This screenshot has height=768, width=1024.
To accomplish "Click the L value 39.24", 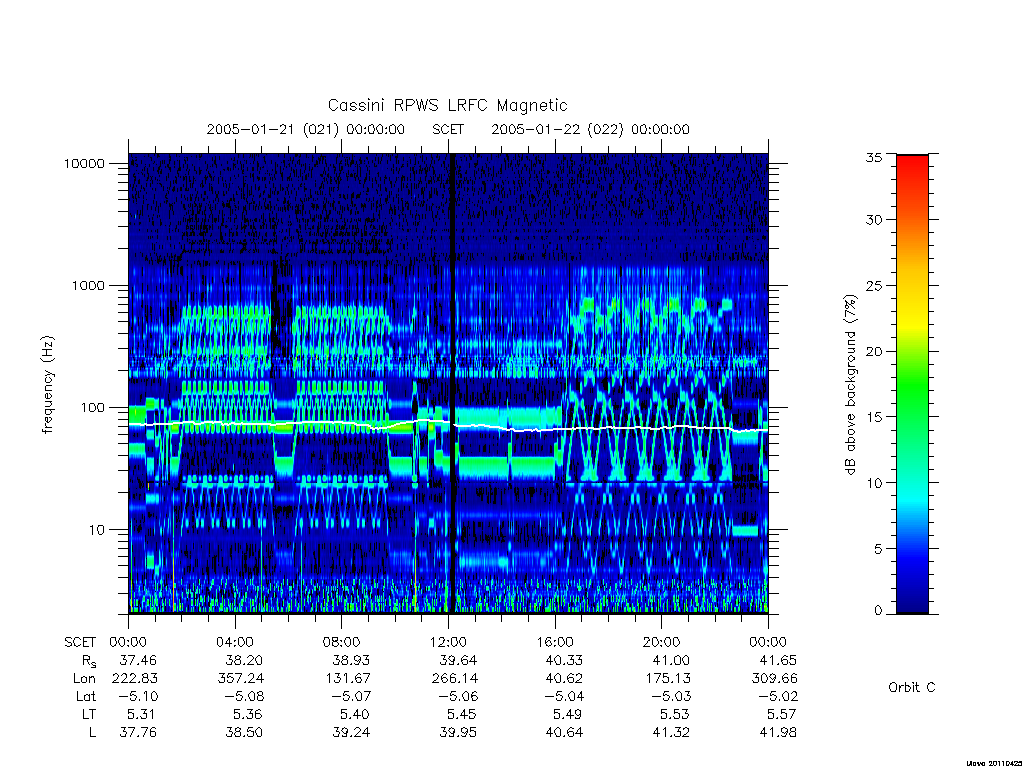I will (x=351, y=733).
